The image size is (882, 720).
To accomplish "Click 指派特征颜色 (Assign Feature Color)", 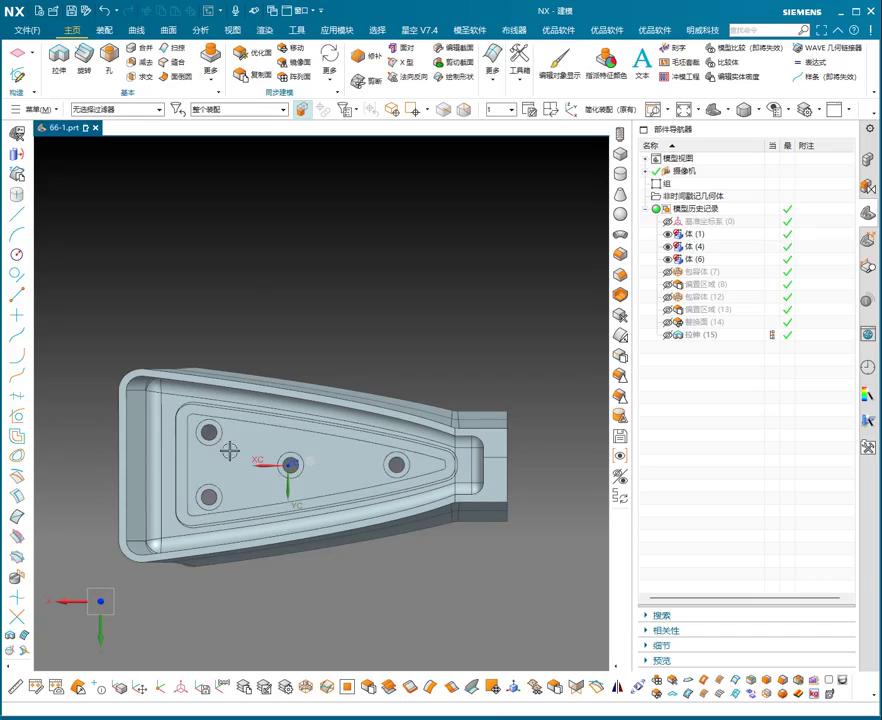I will 606,61.
